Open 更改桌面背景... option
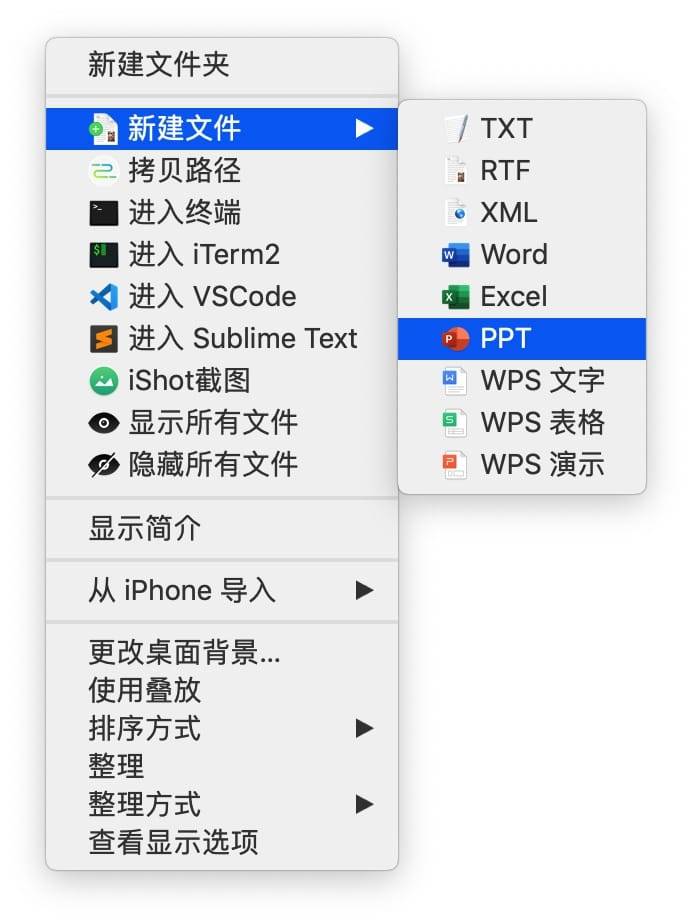692x924 pixels. (x=184, y=653)
